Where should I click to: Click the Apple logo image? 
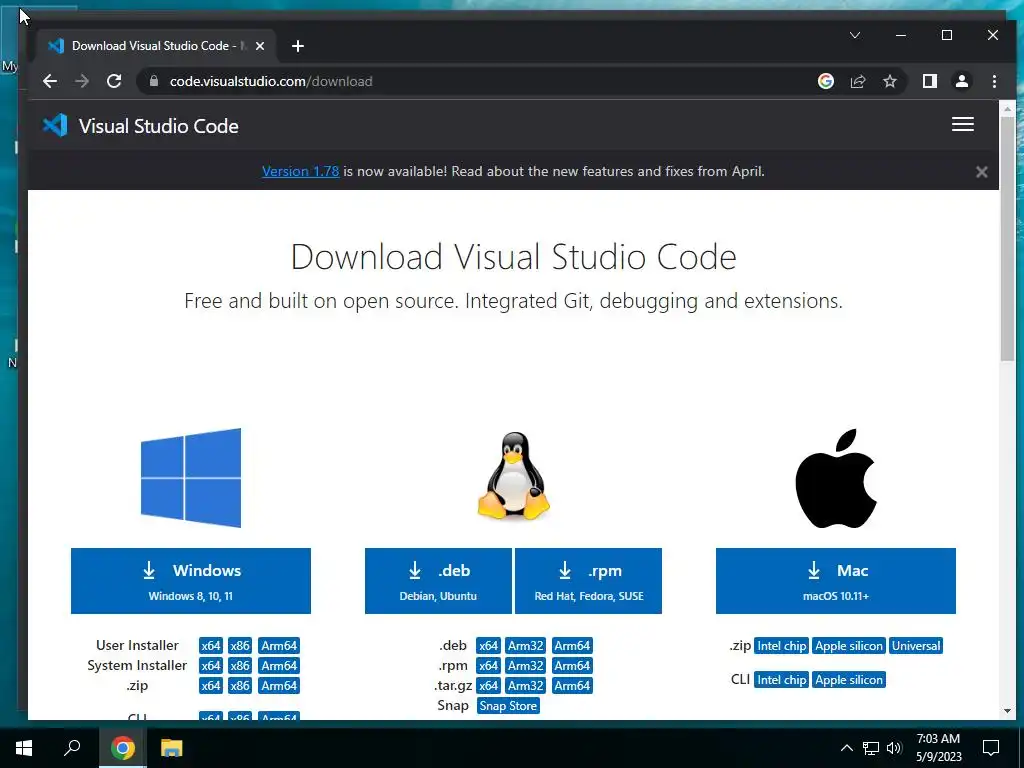pyautogui.click(x=836, y=478)
